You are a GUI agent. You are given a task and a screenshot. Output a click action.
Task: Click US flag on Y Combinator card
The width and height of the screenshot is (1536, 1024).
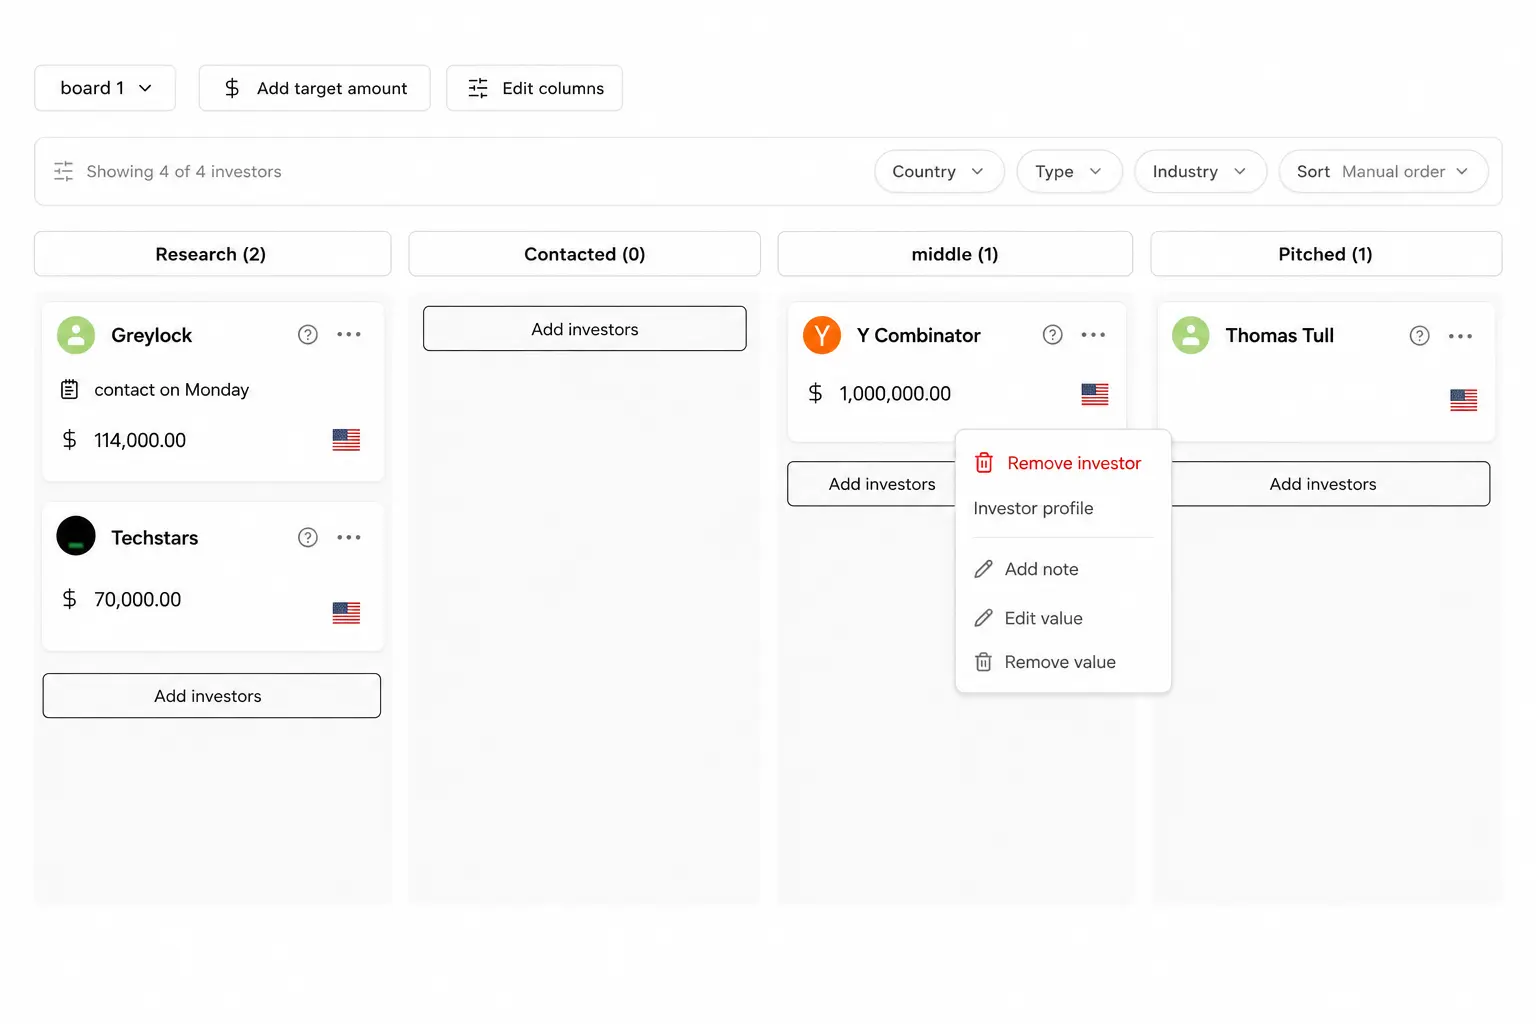[1095, 394]
